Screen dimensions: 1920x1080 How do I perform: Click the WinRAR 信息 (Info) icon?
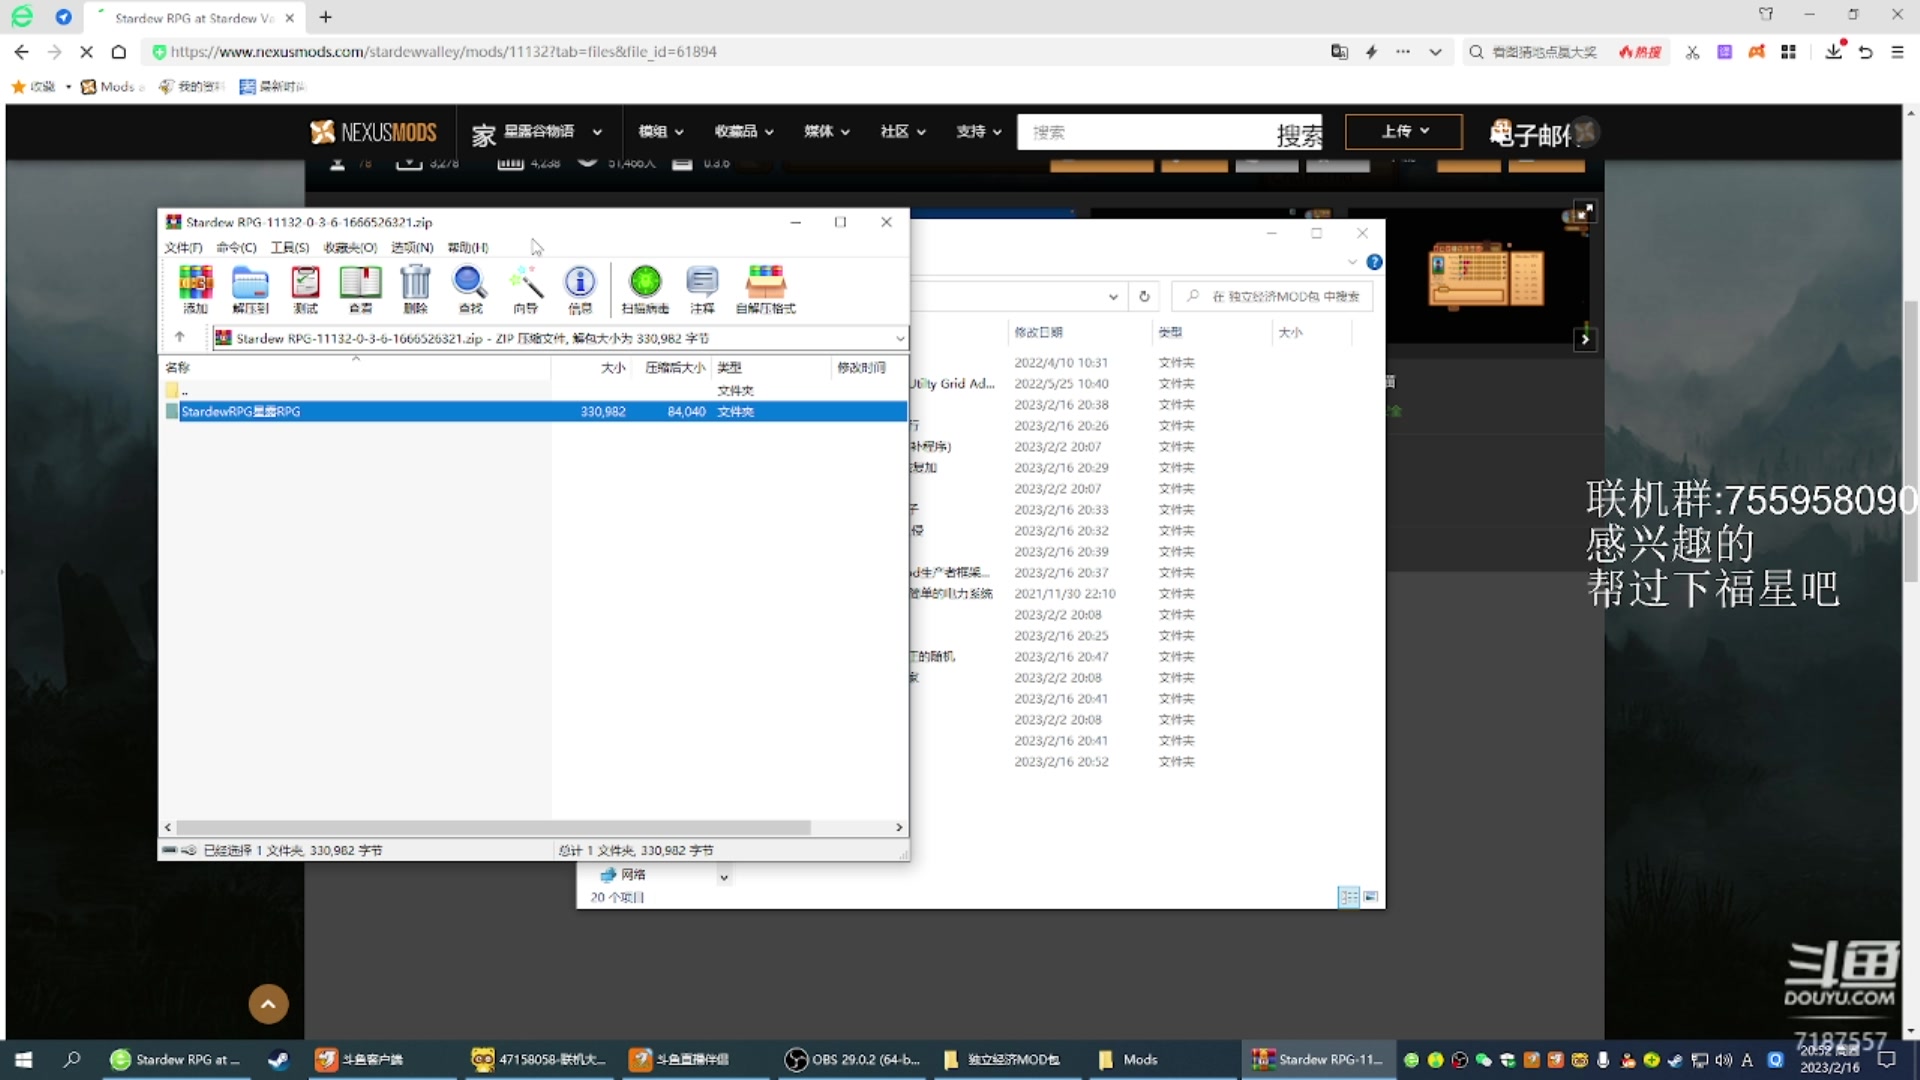click(580, 289)
